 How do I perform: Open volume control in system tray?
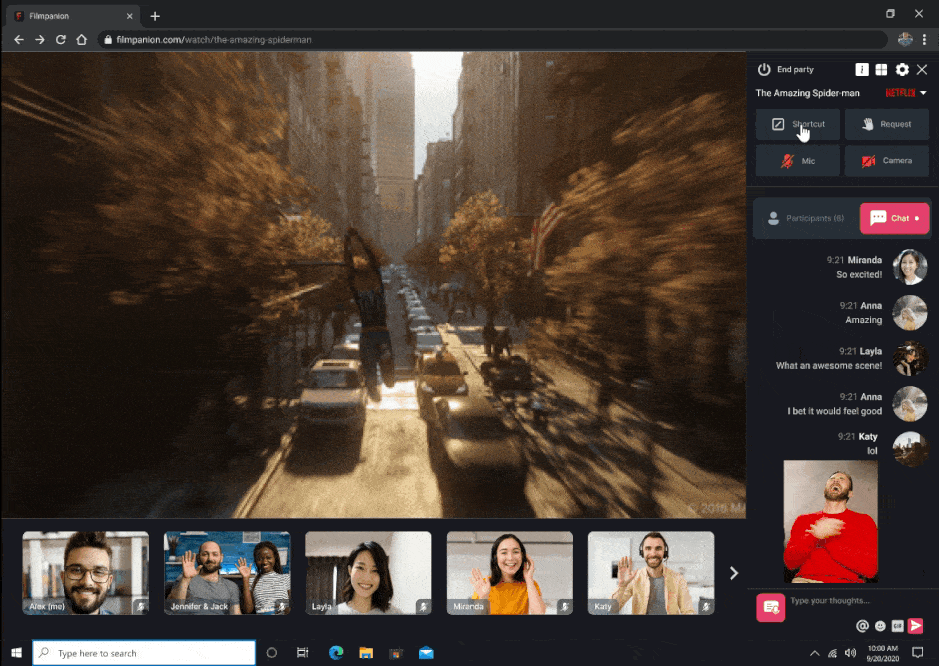[850, 653]
